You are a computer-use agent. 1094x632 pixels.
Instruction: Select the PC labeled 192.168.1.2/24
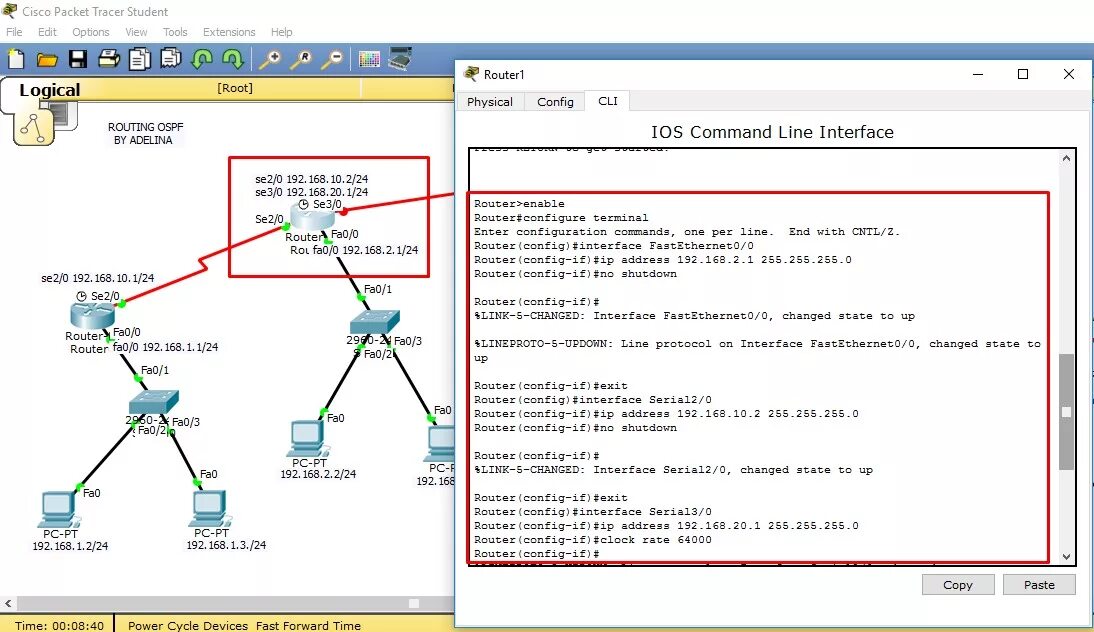pyautogui.click(x=59, y=509)
